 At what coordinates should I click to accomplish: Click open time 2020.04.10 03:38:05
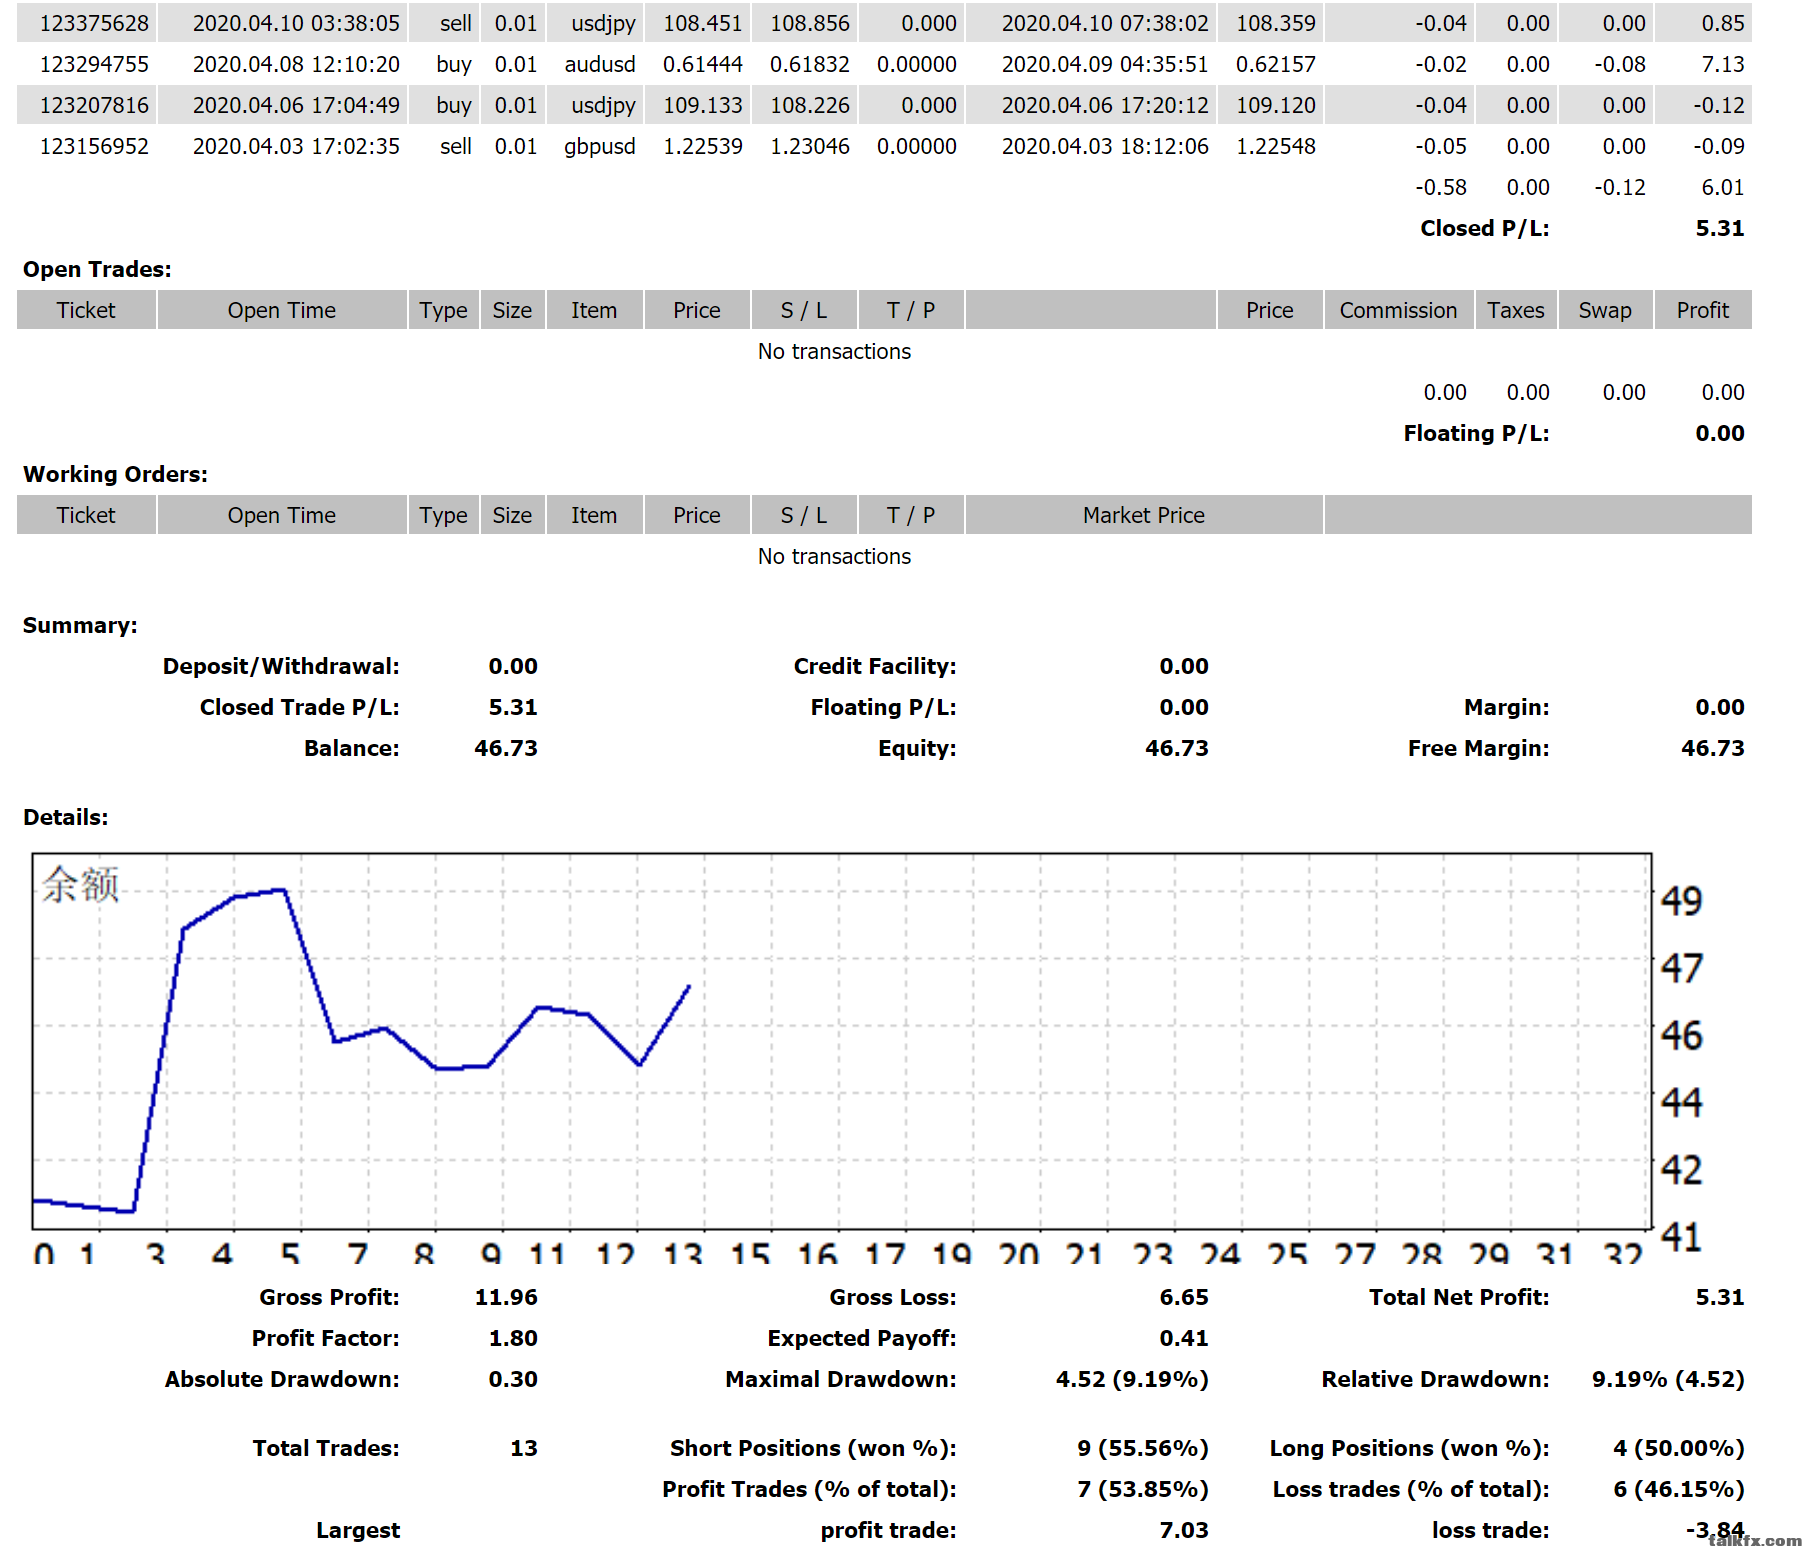pos(296,23)
